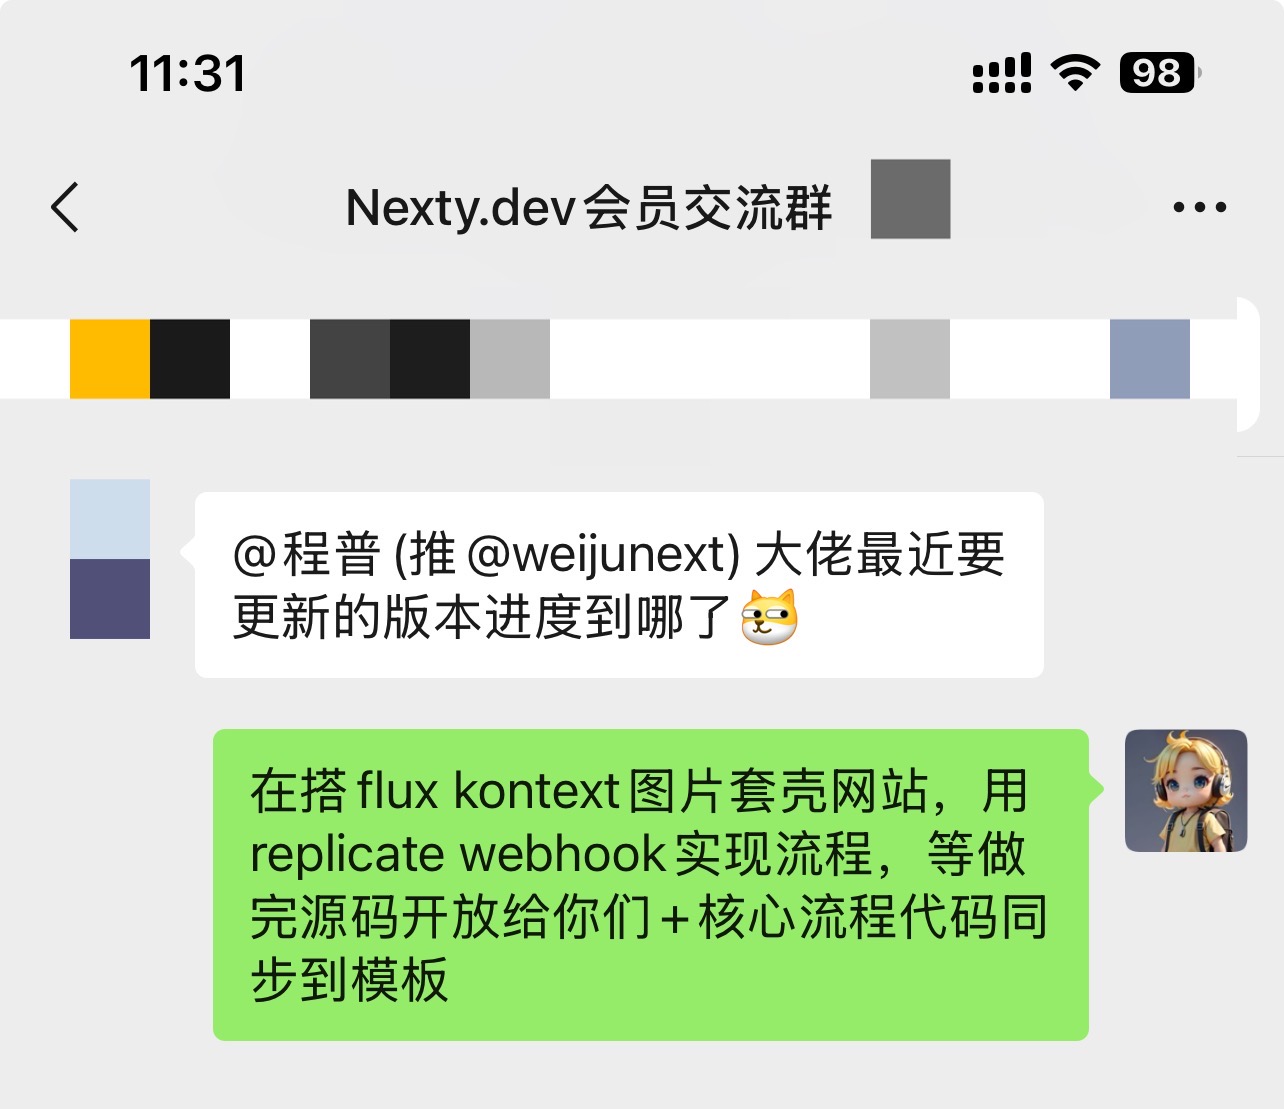Tap the battery indicator showing 98

[x=1159, y=73]
